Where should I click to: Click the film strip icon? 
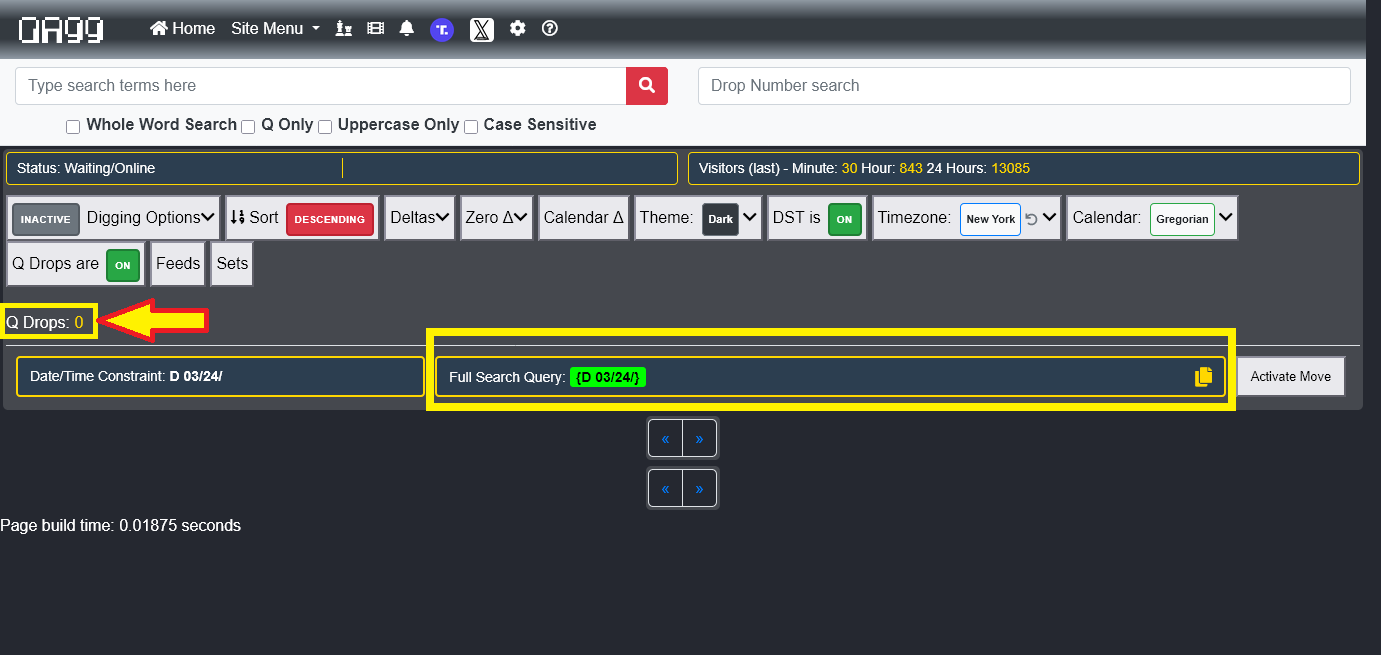point(375,29)
